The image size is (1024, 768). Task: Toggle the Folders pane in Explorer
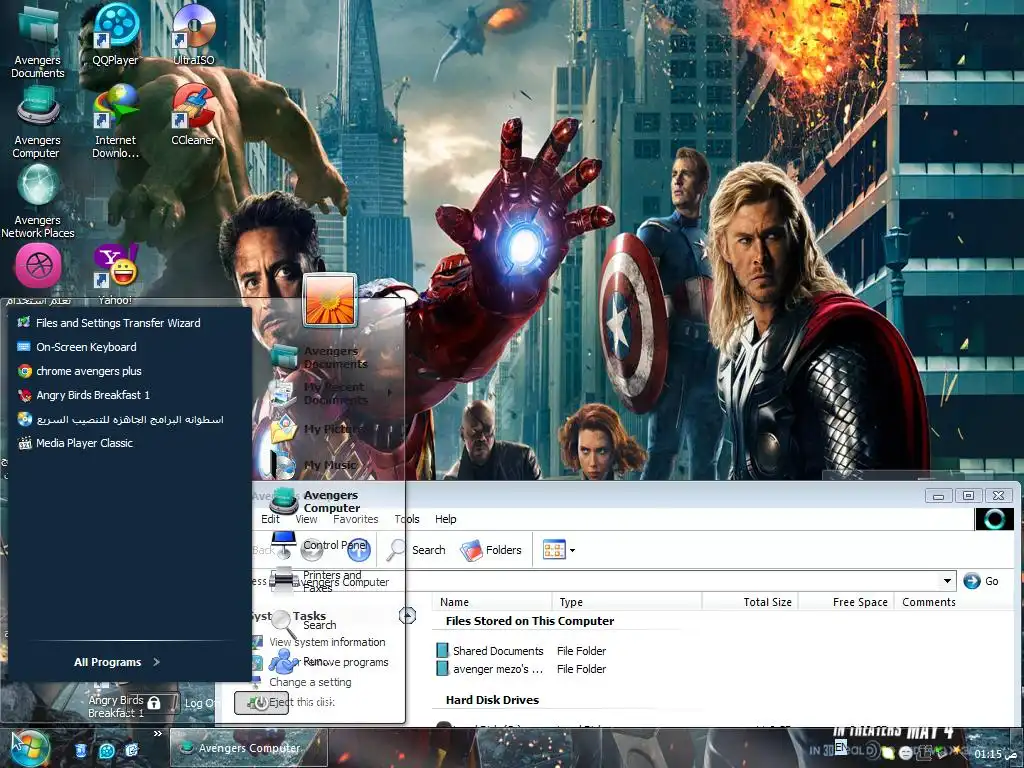491,550
